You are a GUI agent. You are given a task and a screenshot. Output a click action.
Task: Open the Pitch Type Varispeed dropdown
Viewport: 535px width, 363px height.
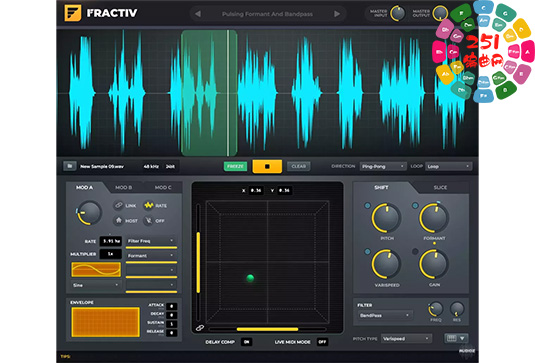pos(406,338)
